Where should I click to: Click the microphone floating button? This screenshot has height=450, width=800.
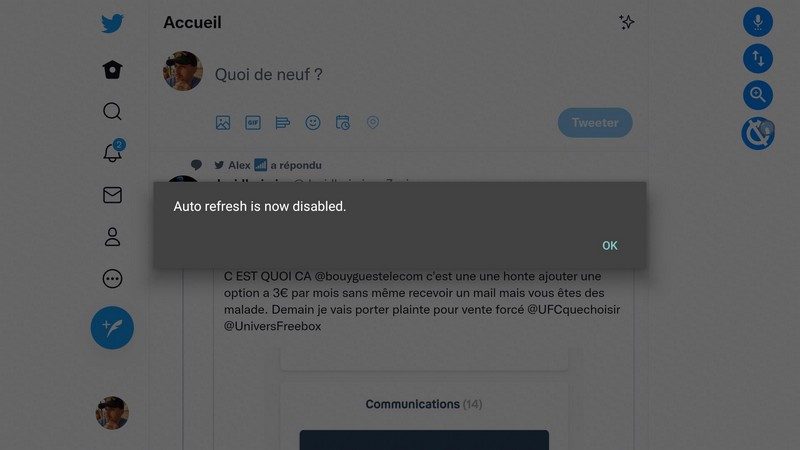click(758, 22)
